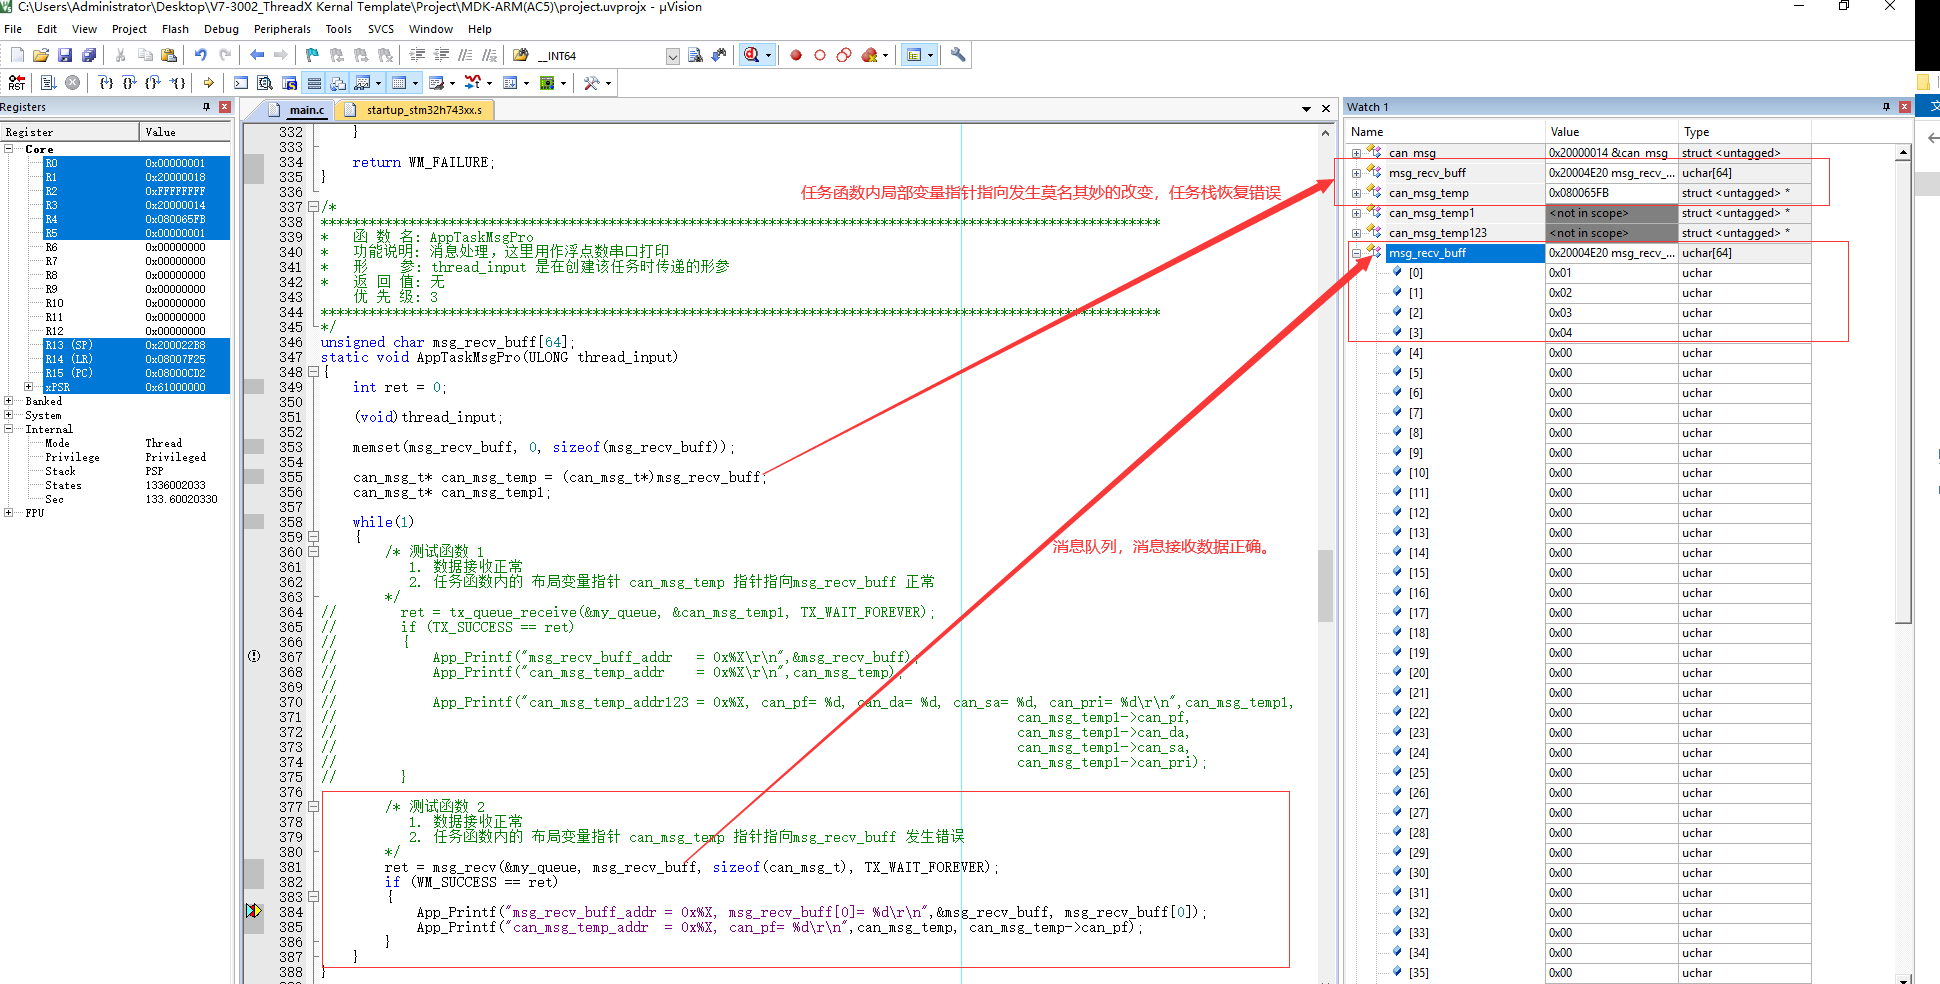Expand can_msg in the Watch 1 window
This screenshot has width=1940, height=984.
coord(1356,153)
